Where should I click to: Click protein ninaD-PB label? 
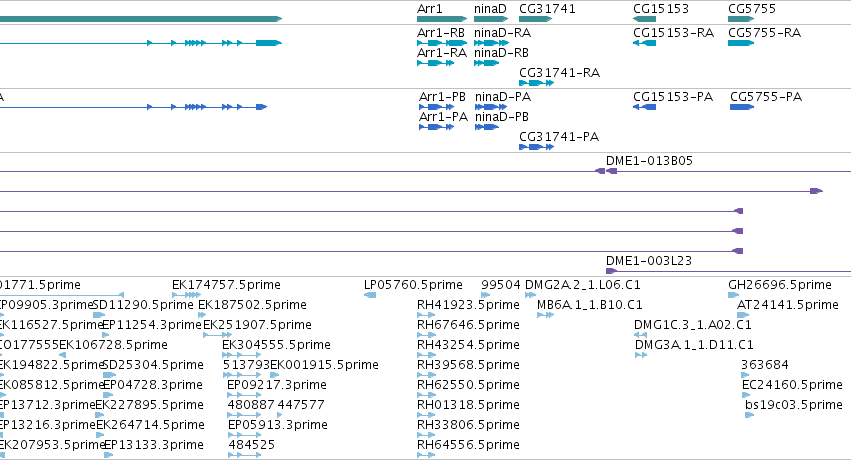(x=502, y=117)
